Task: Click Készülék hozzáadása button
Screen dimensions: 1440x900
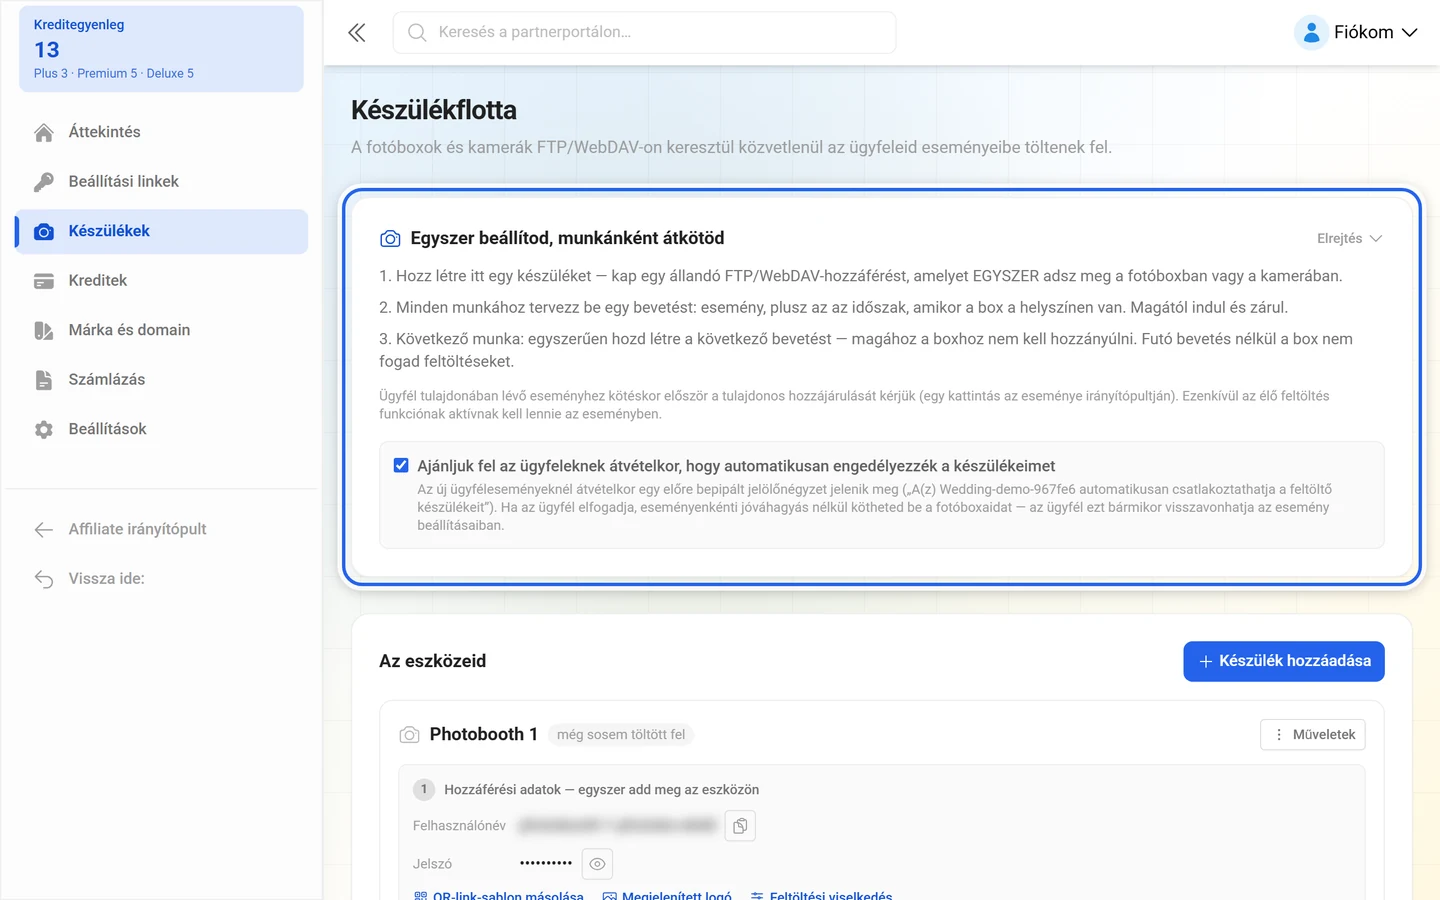Action: click(1284, 661)
